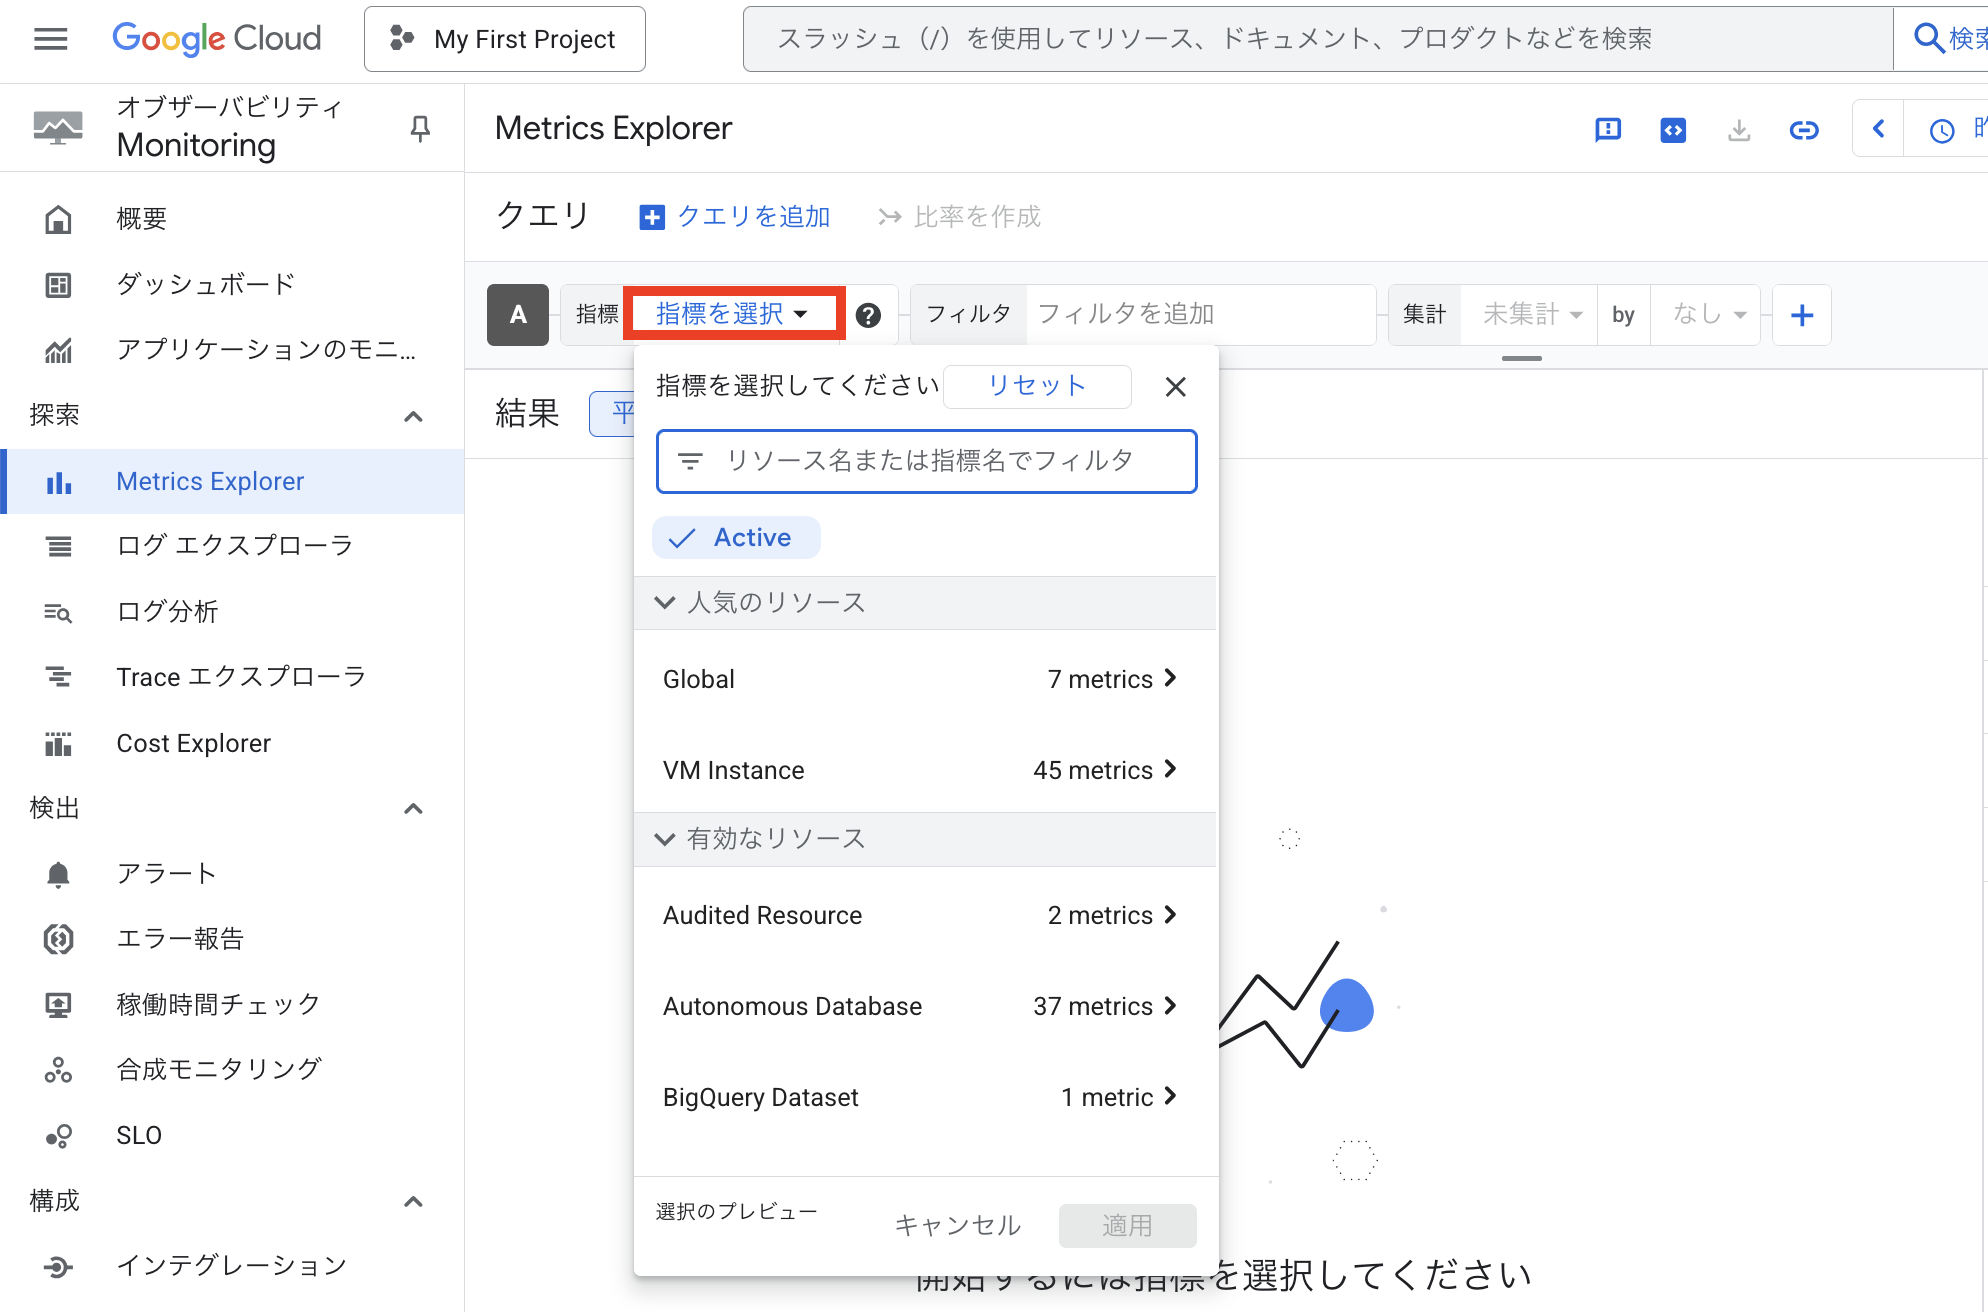Disable the Active filter chip
The image size is (1988, 1312).
pyautogui.click(x=736, y=537)
